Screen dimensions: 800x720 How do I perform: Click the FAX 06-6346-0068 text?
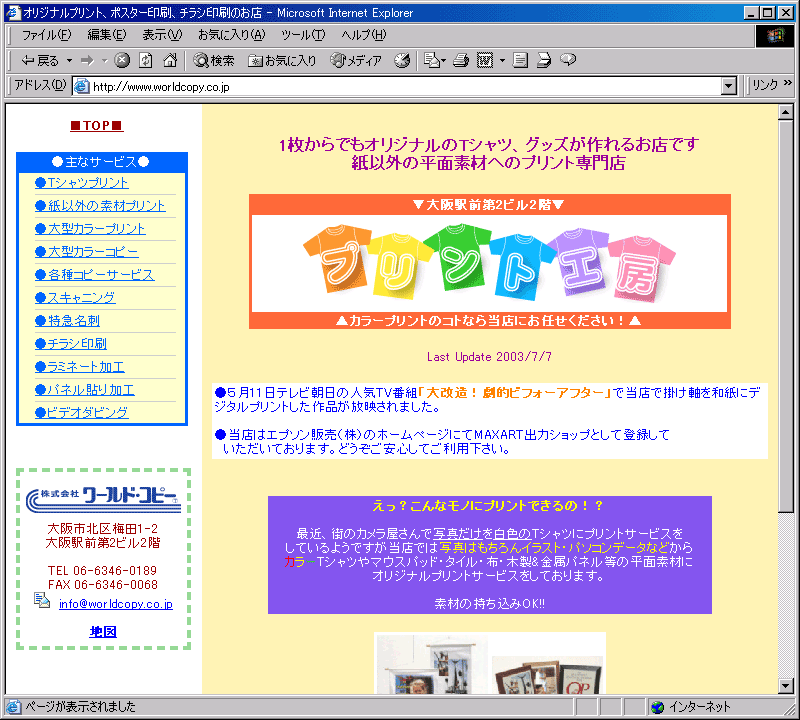tap(103, 585)
